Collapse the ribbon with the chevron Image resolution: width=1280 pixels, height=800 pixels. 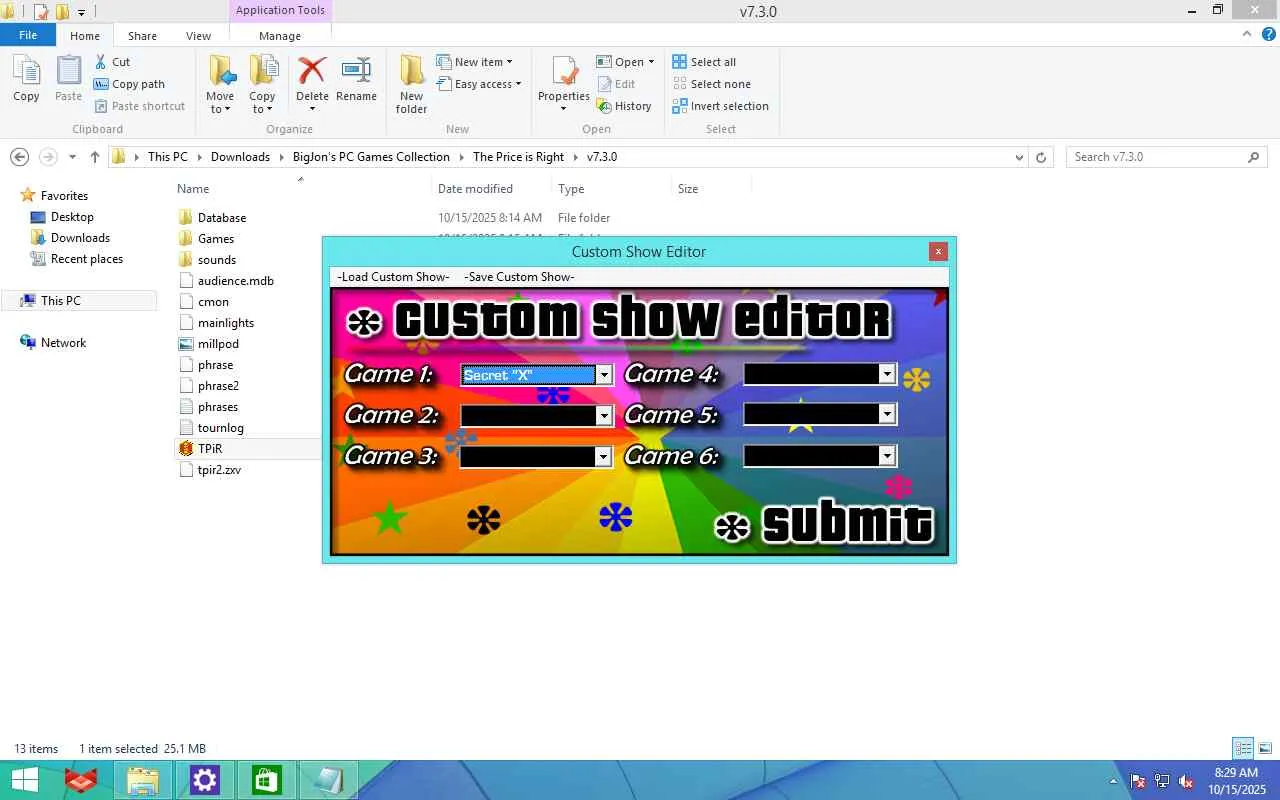pyautogui.click(x=1245, y=34)
